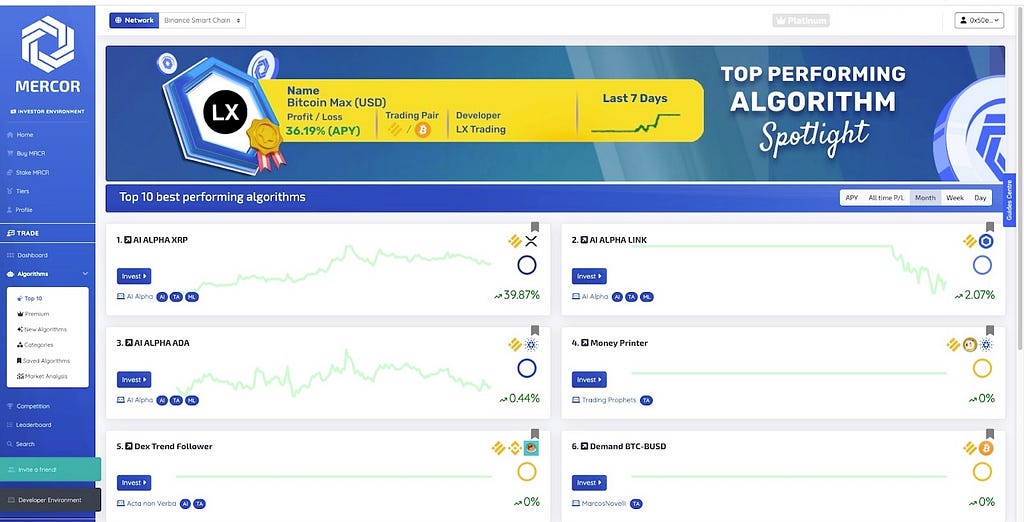This screenshot has width=1024, height=522.
Task: Click the XRP coin icon on card 1
Action: [x=531, y=242]
